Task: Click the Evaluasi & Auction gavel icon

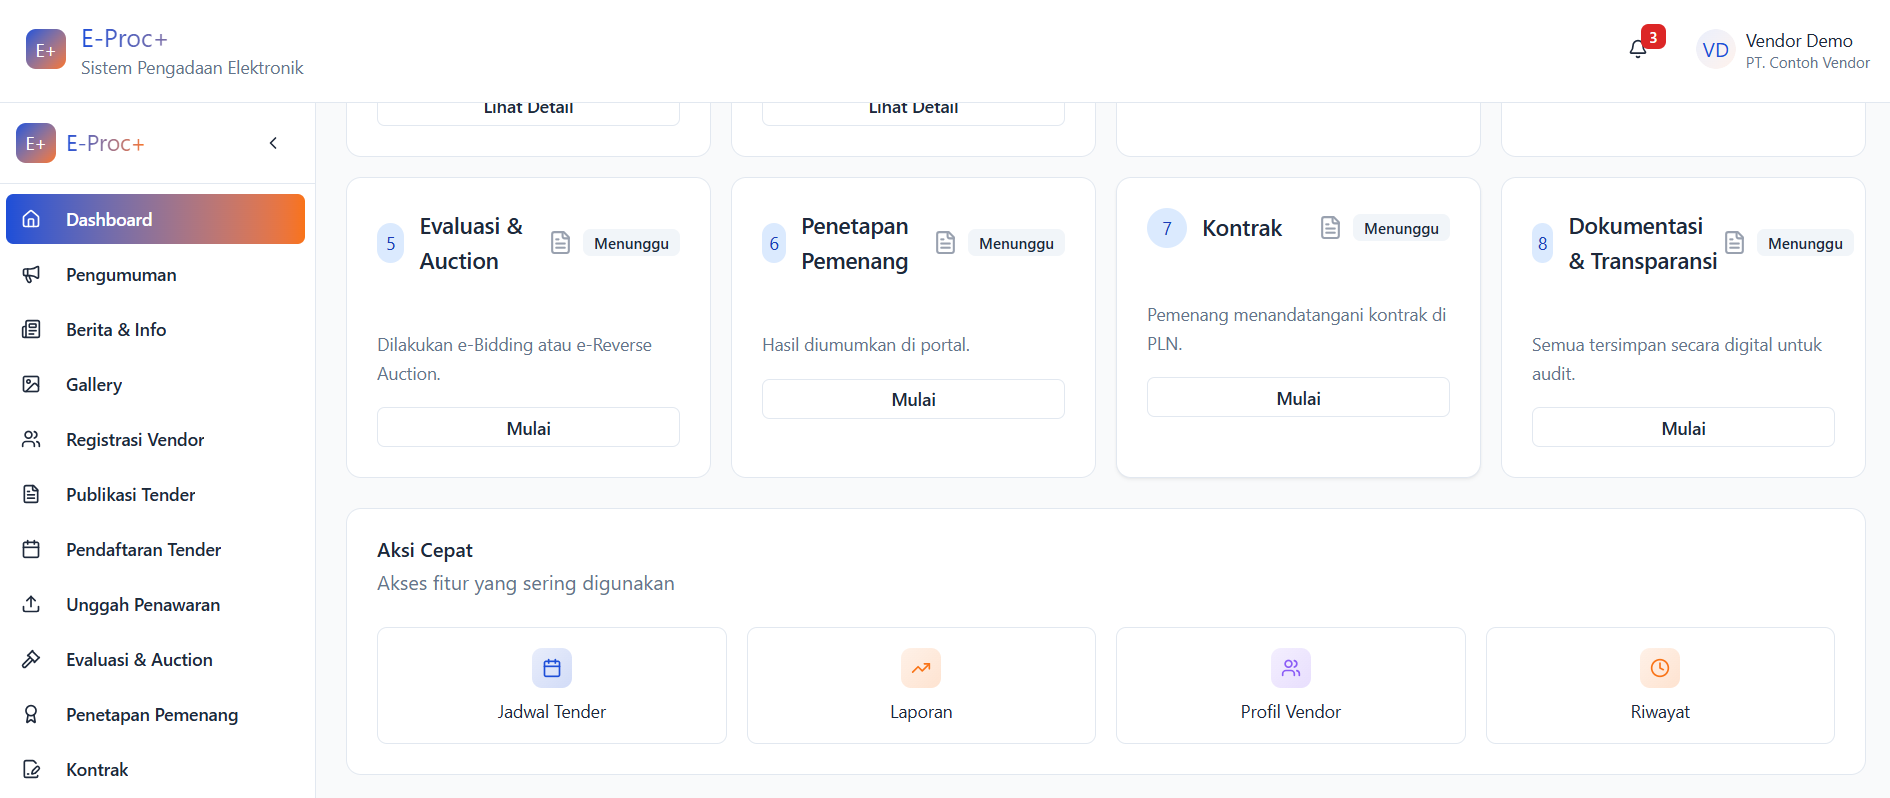Action: pyautogui.click(x=32, y=660)
